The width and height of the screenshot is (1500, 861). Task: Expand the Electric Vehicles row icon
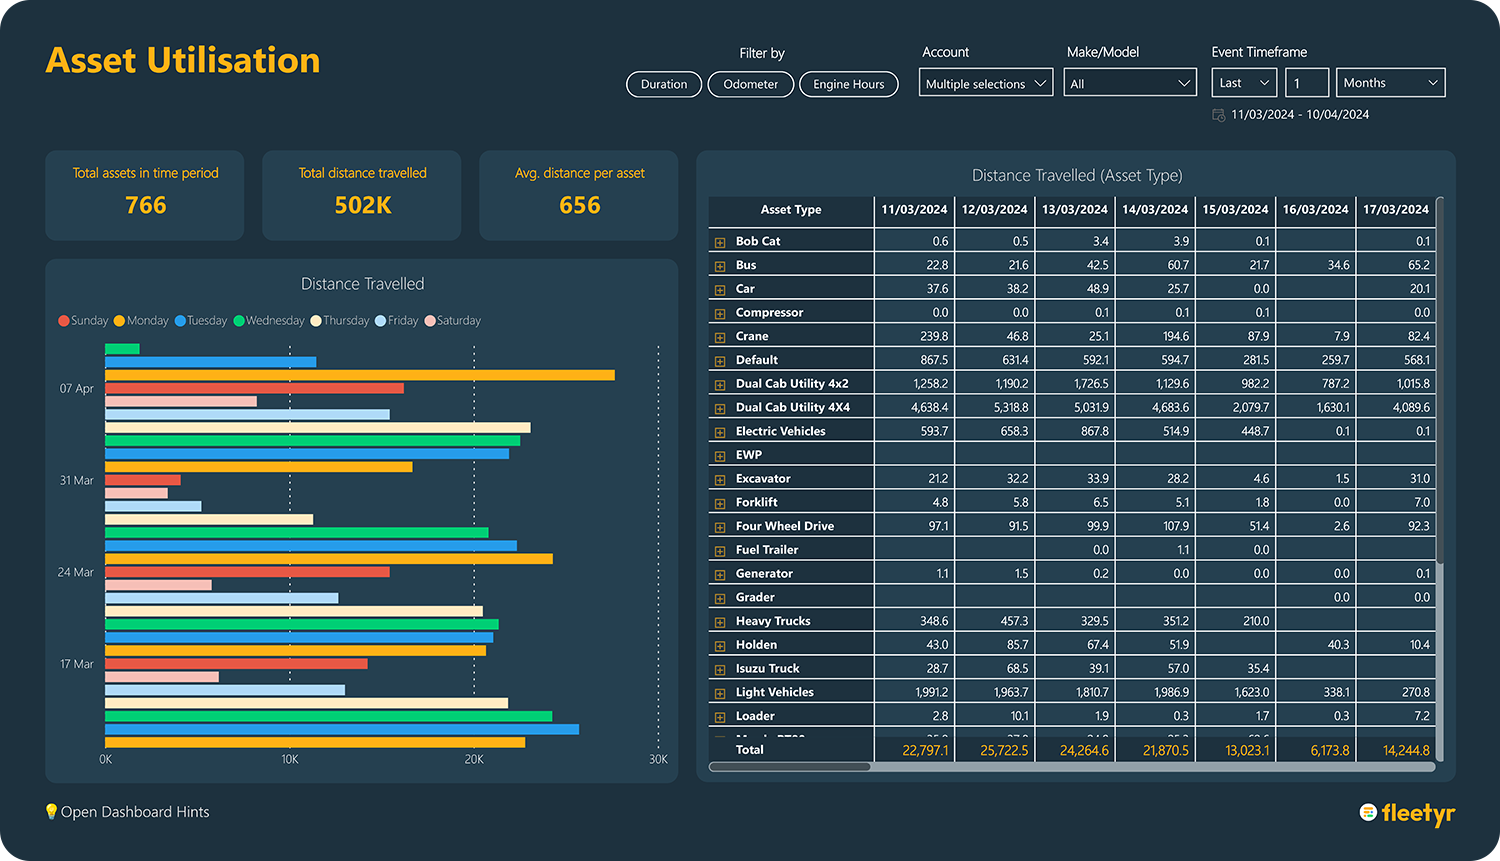click(720, 432)
